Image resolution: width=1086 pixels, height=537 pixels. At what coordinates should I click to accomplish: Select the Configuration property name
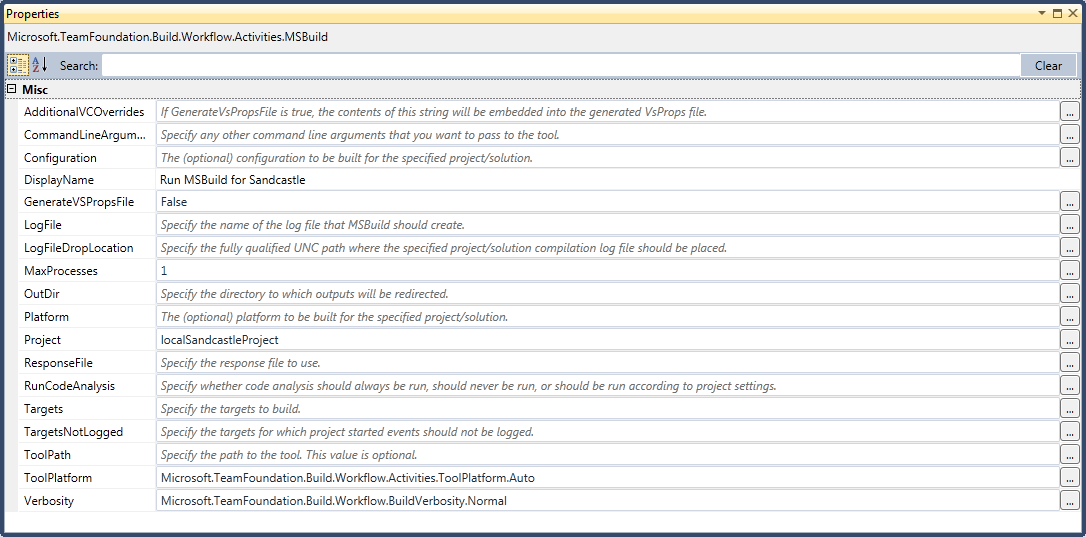coord(60,157)
